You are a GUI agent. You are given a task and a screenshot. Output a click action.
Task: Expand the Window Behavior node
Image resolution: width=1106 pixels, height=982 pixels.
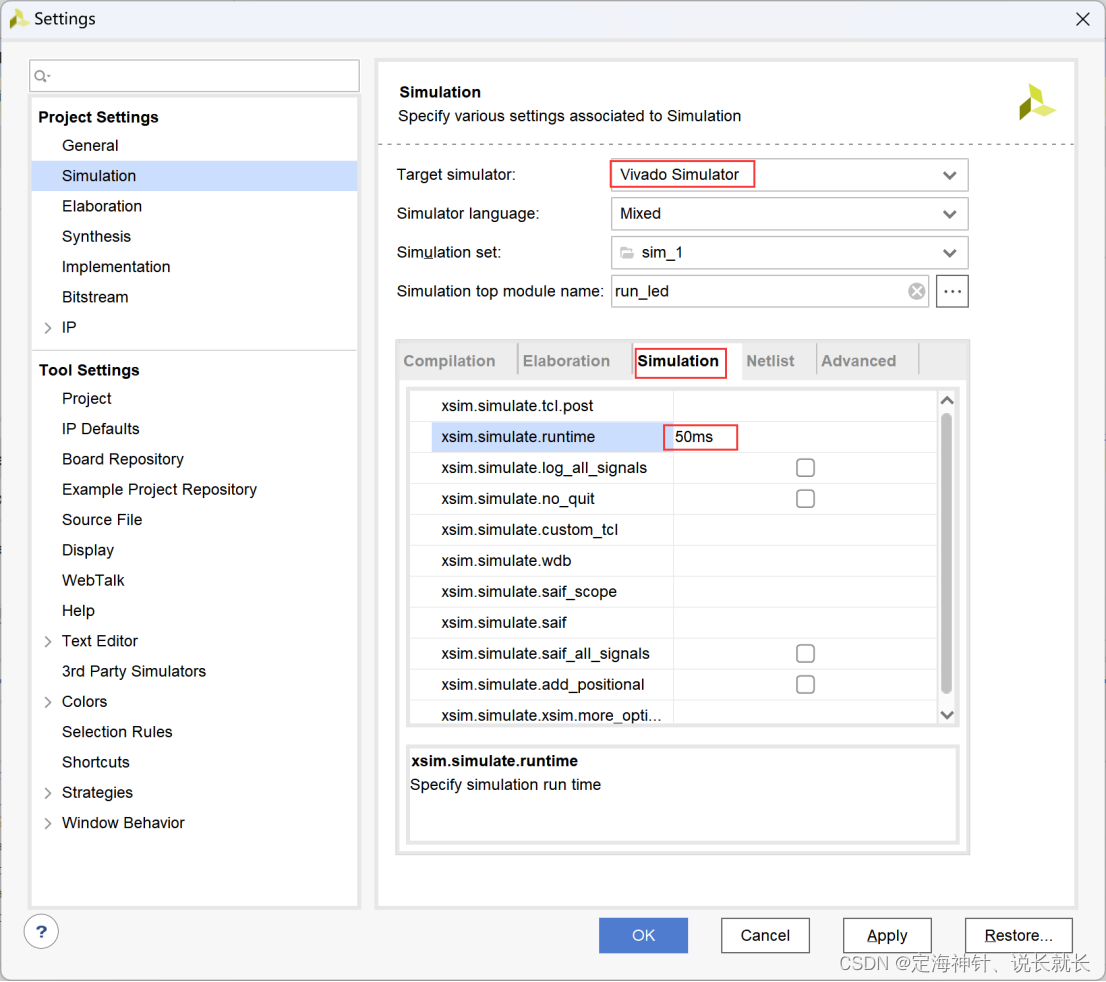48,823
